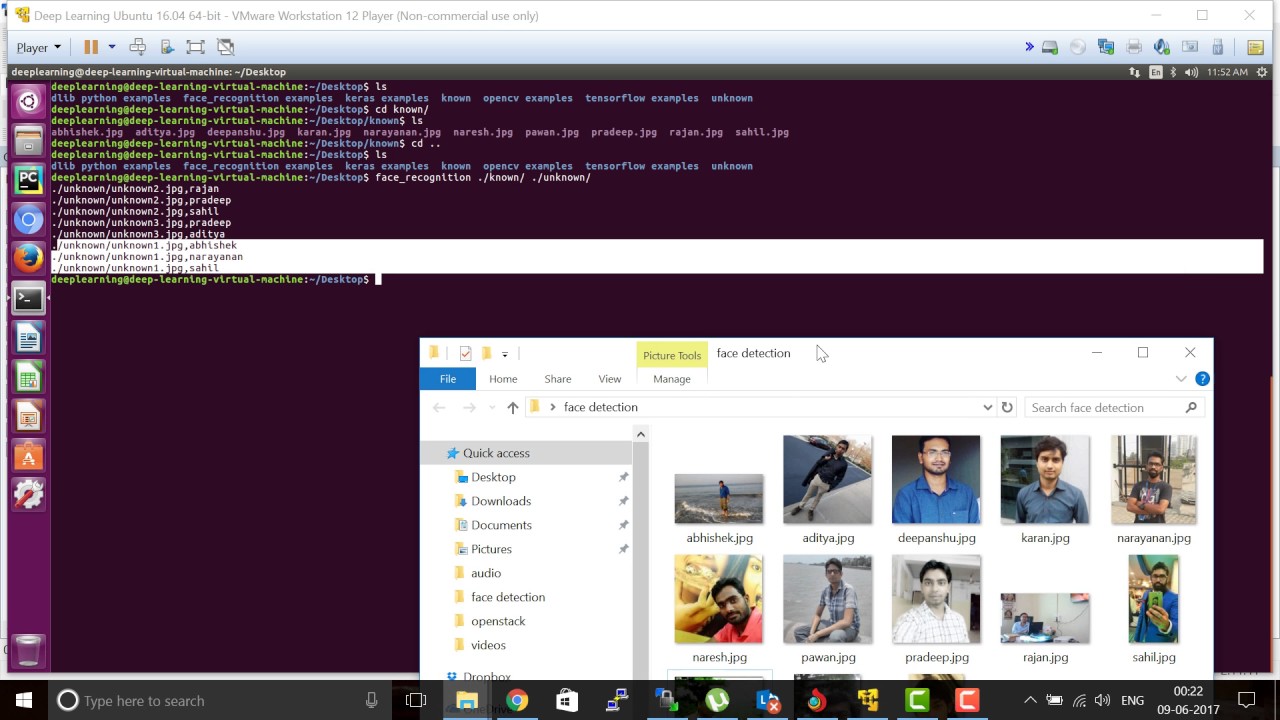Click the CD/DVD device icon in VMware

click(1078, 47)
